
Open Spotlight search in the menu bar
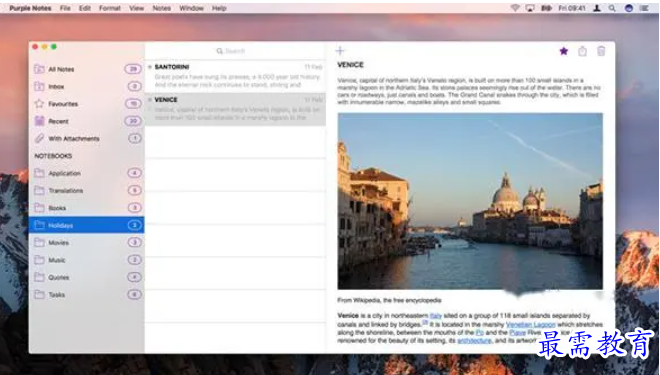612,8
